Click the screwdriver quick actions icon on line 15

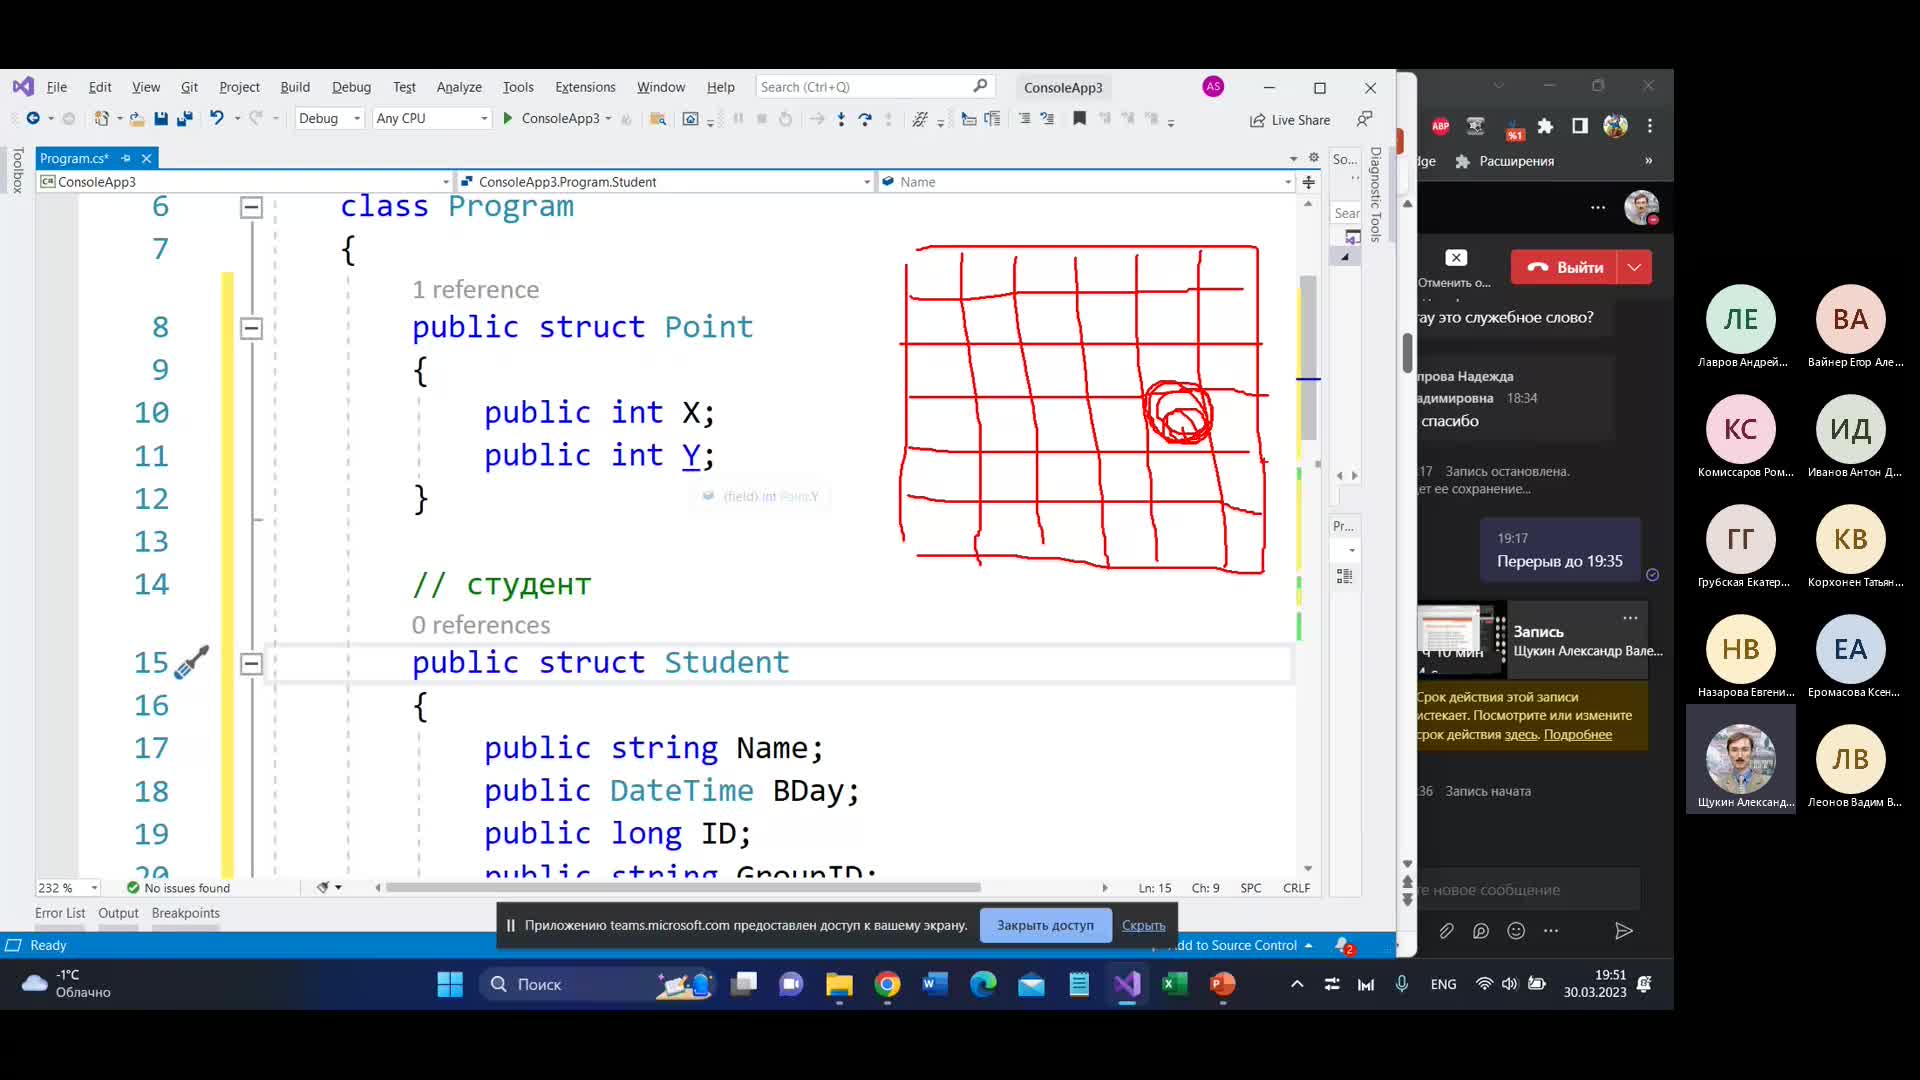point(191,662)
